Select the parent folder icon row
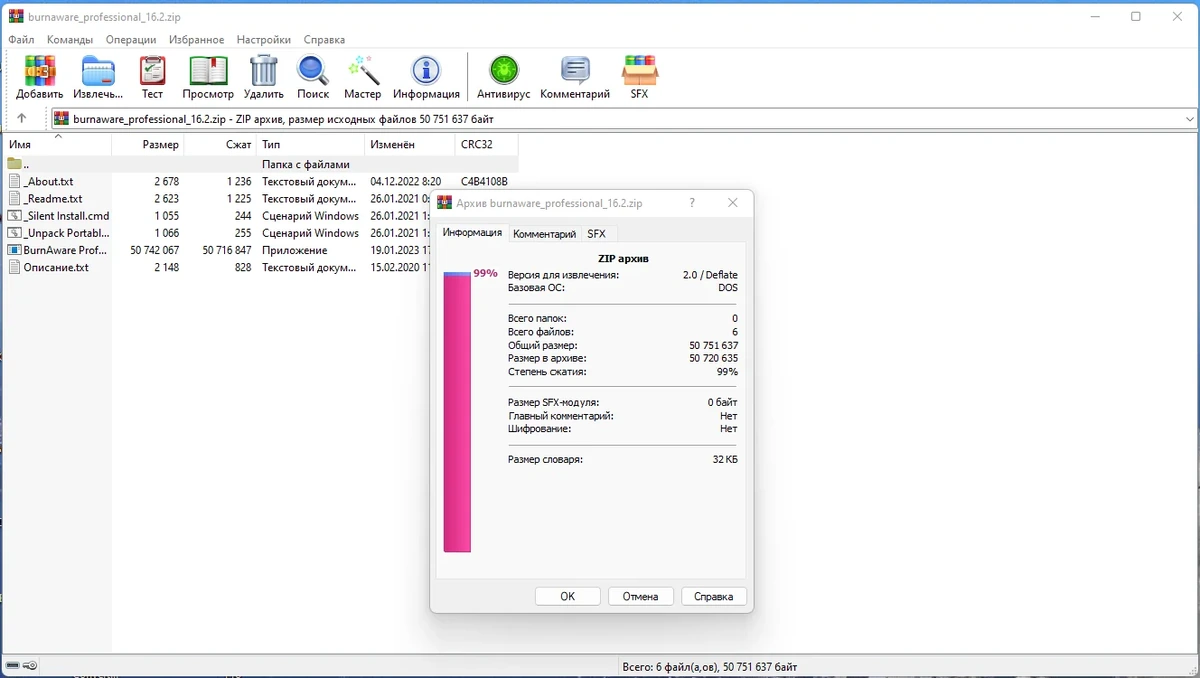 (15, 164)
